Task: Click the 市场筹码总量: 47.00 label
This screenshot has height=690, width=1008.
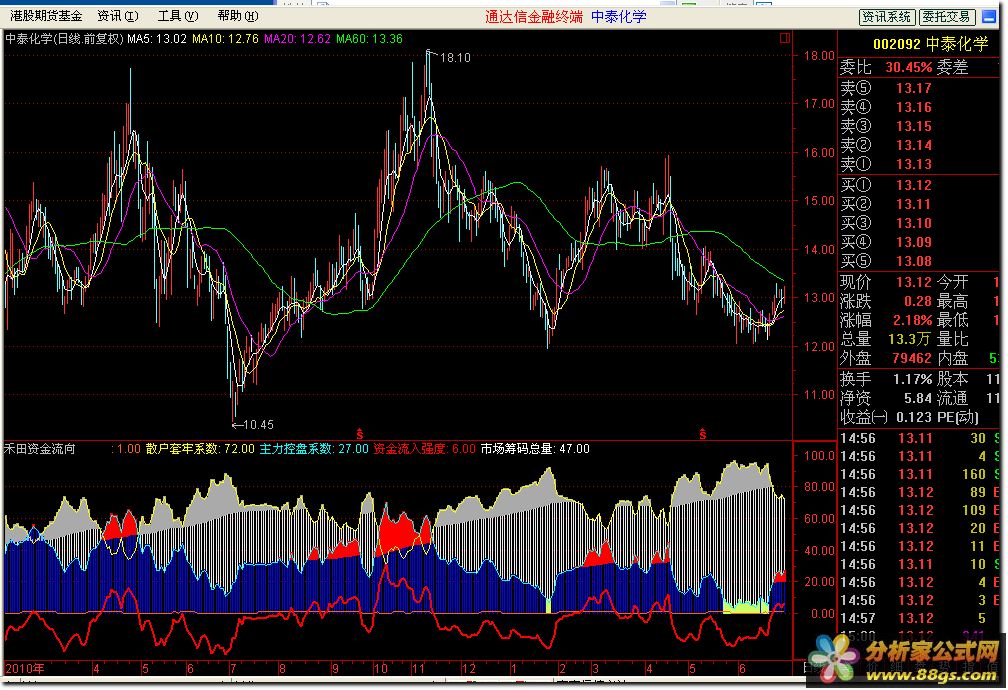Action: coord(535,449)
